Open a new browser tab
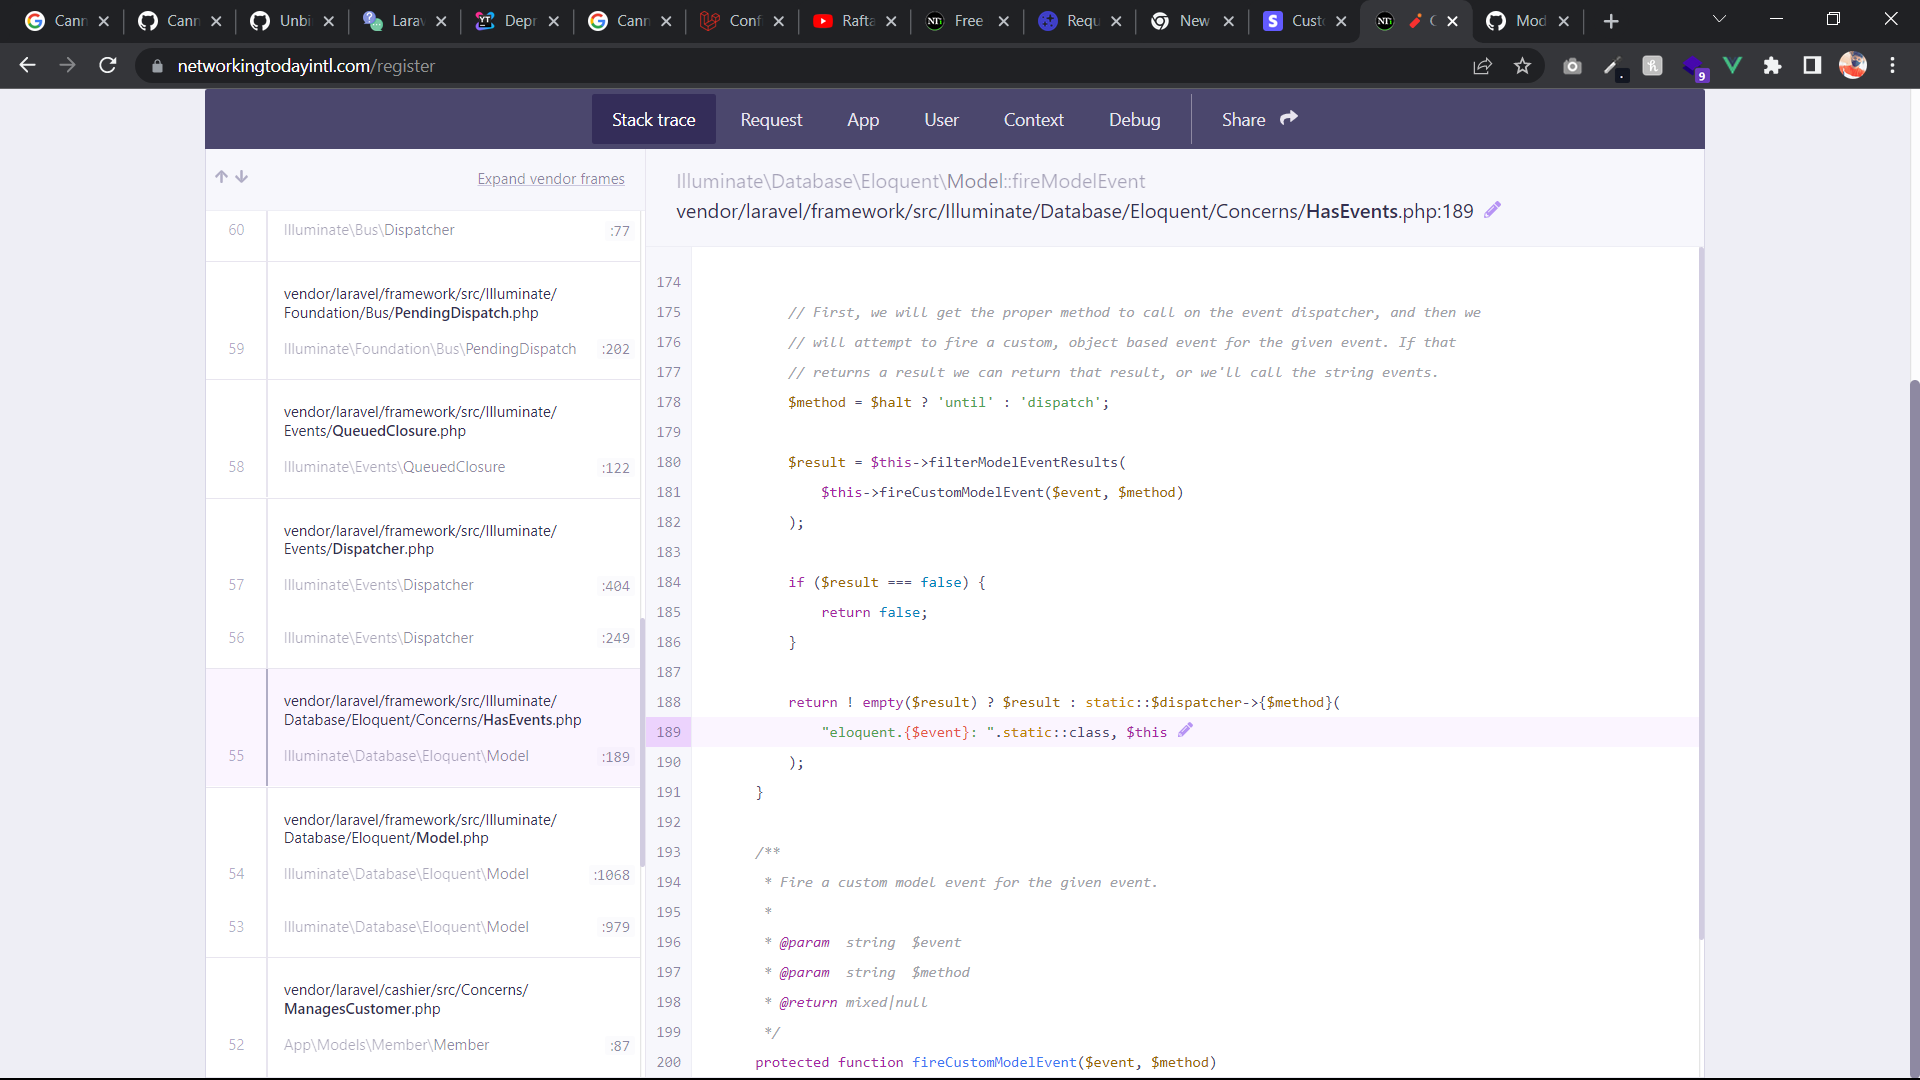 pos(1611,21)
